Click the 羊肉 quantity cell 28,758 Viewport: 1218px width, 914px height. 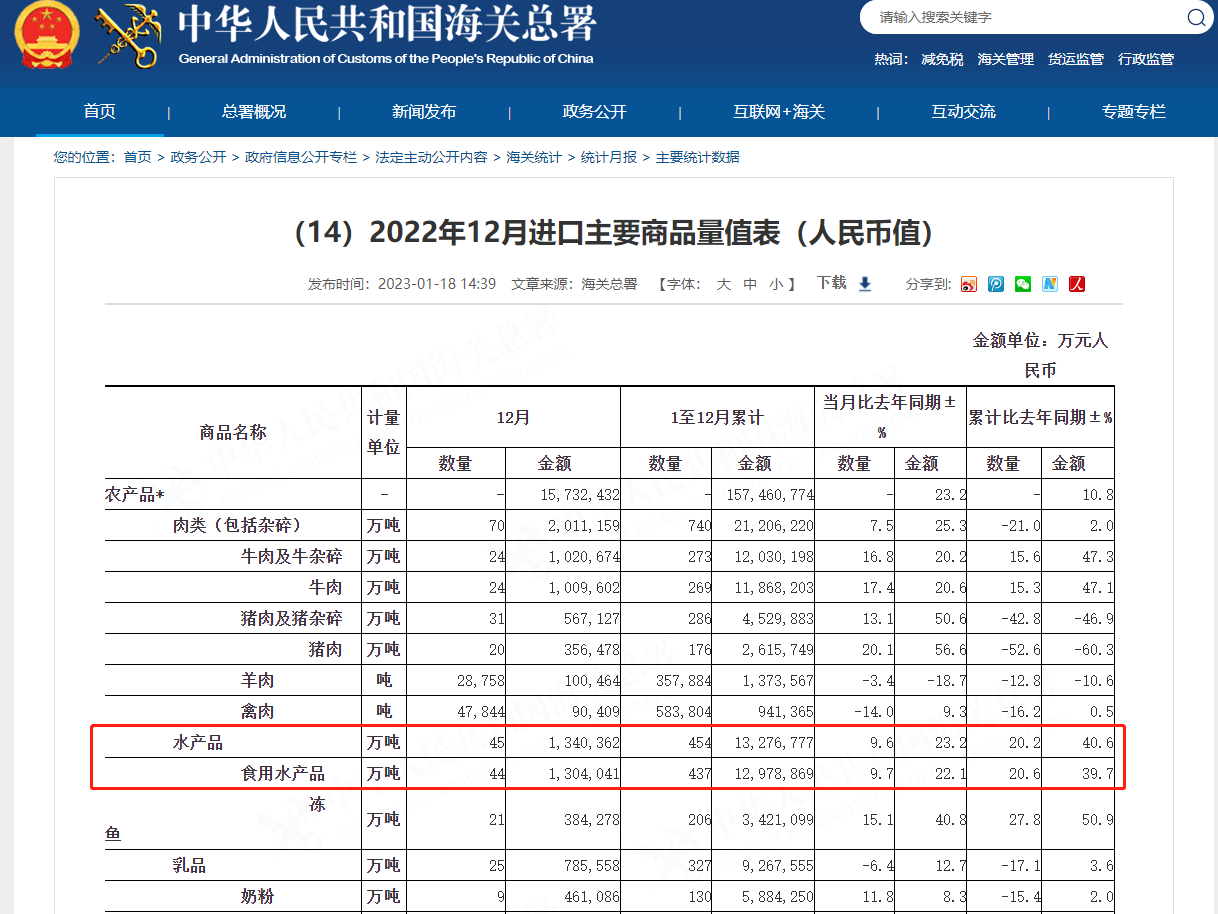pos(479,680)
